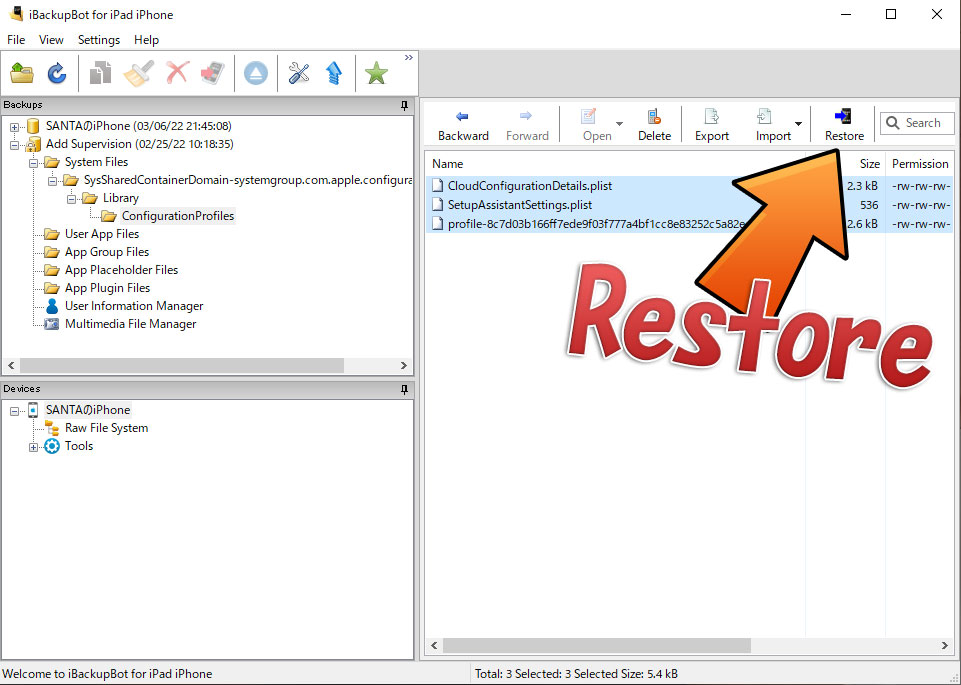This screenshot has width=961, height=685.
Task: Pin the Backups panel
Action: click(405, 105)
